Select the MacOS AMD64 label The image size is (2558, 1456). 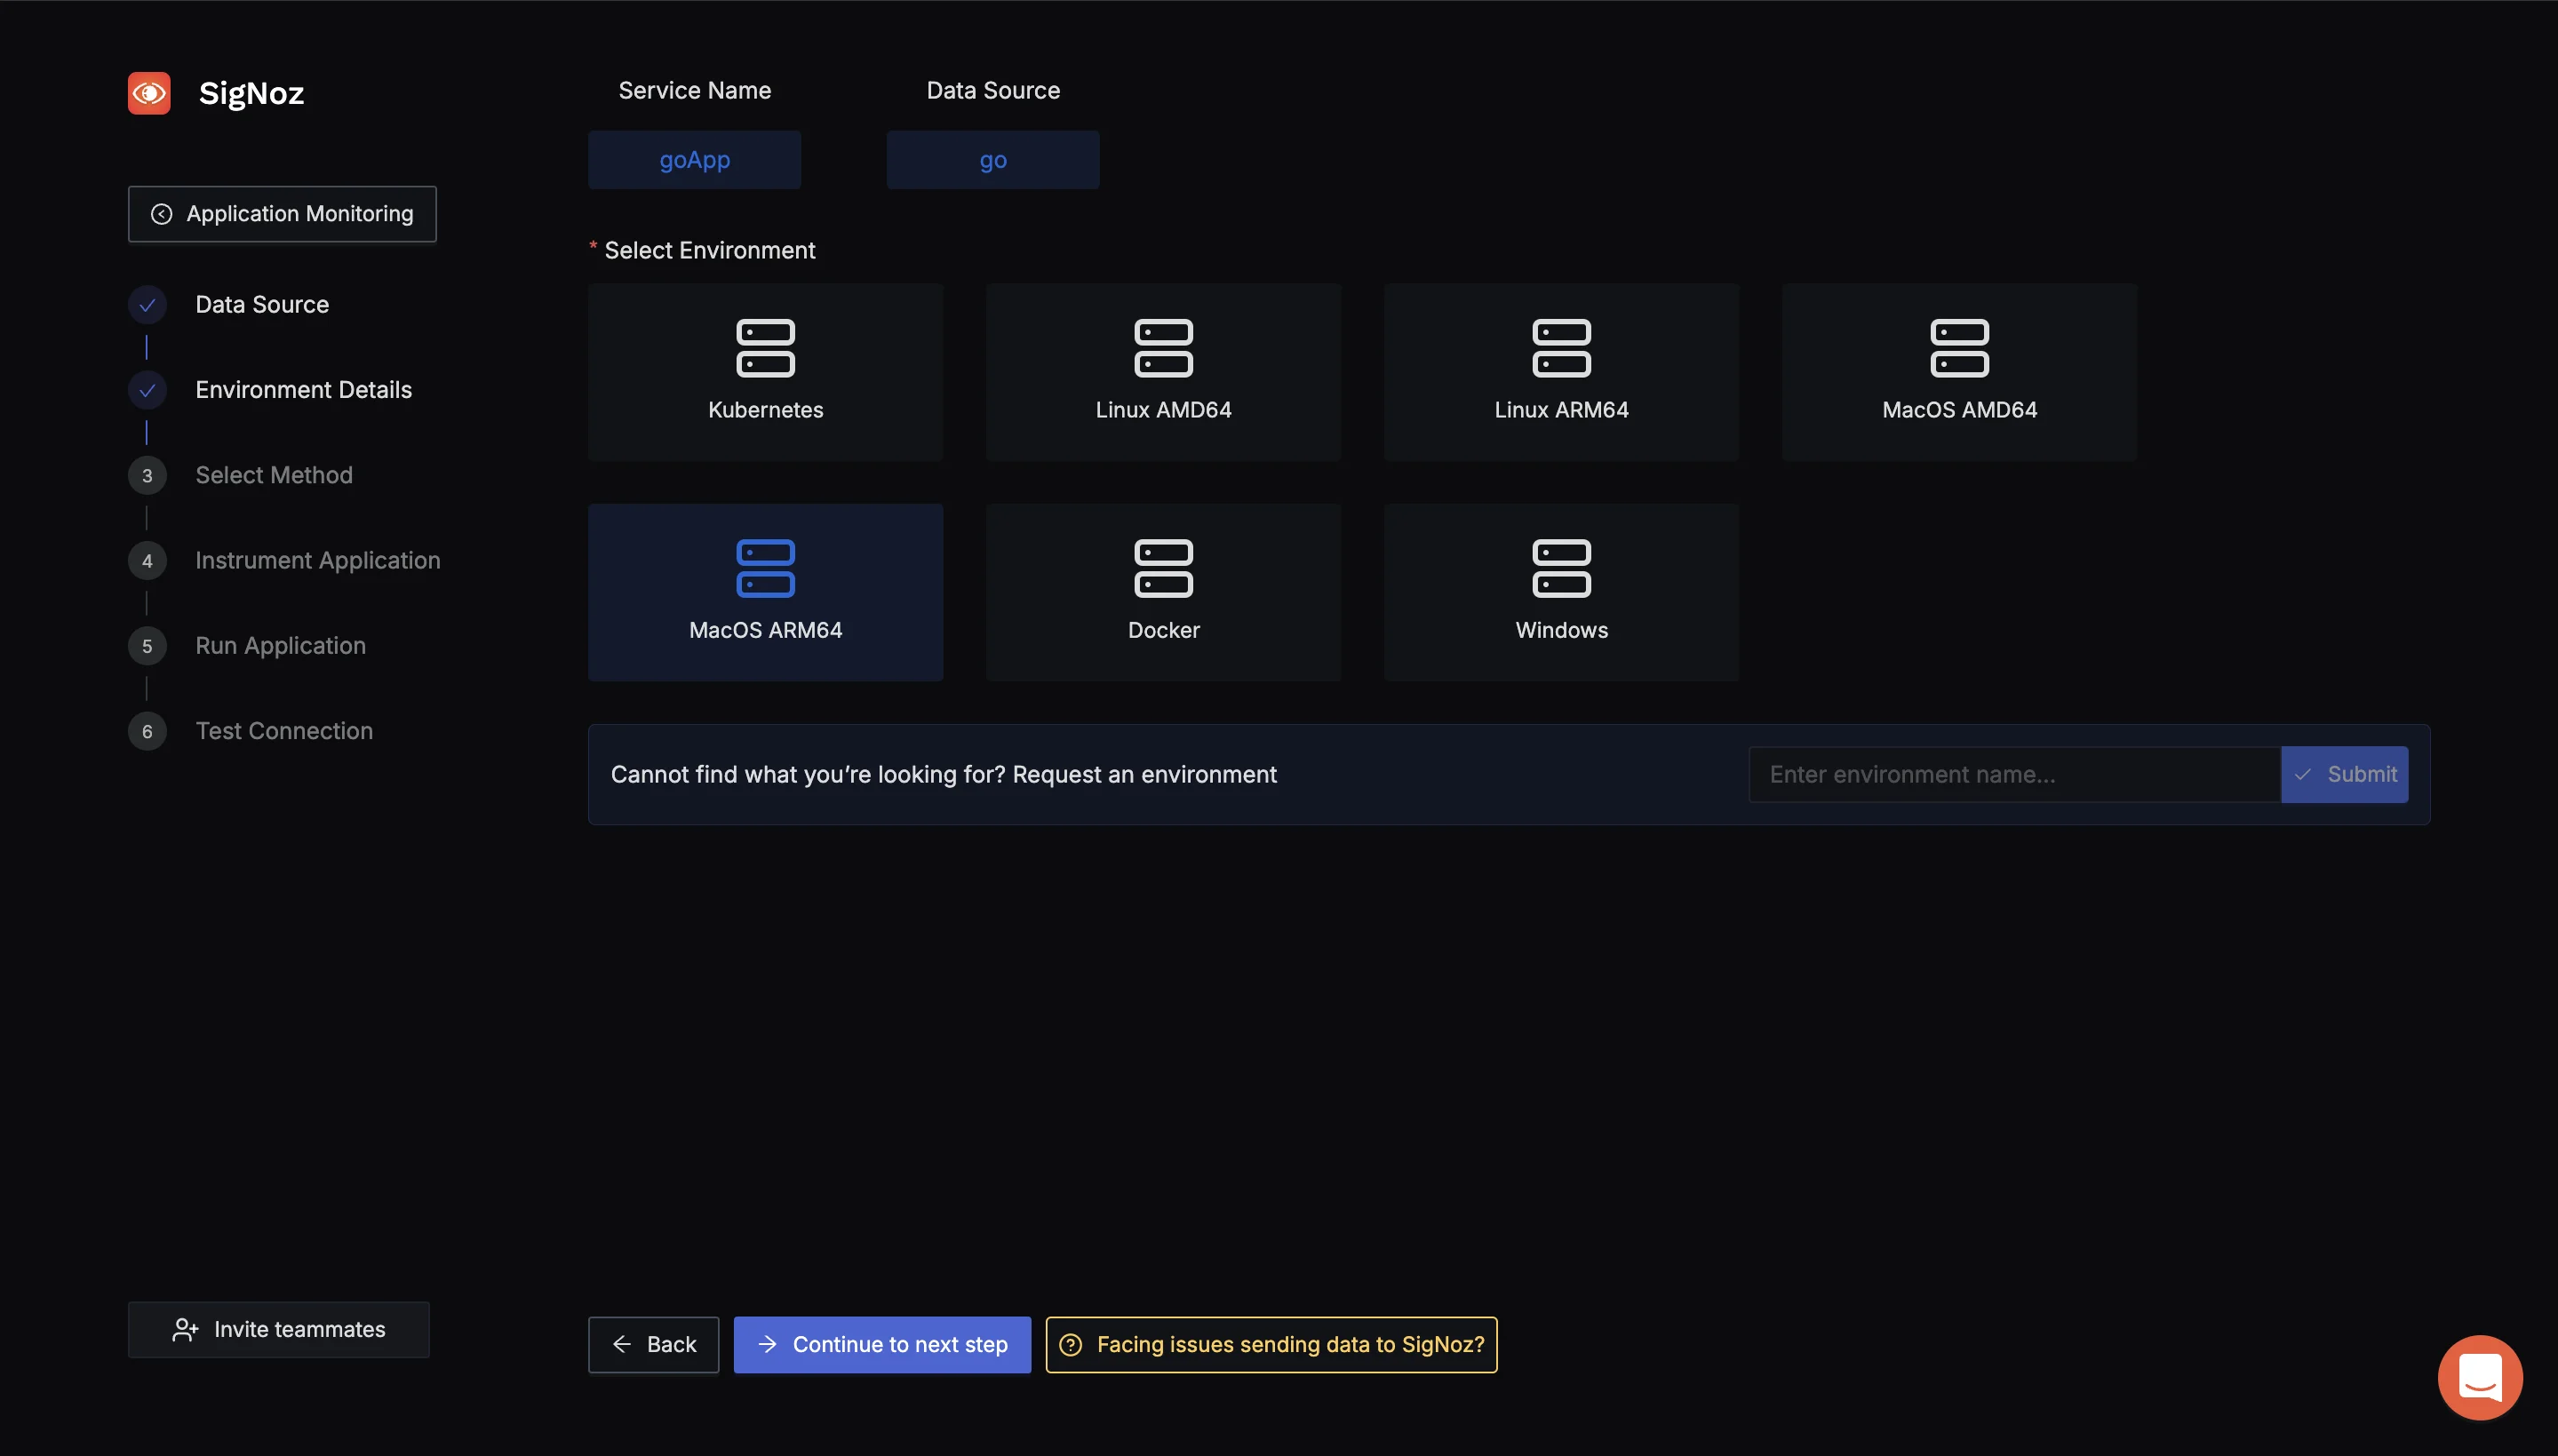1960,410
